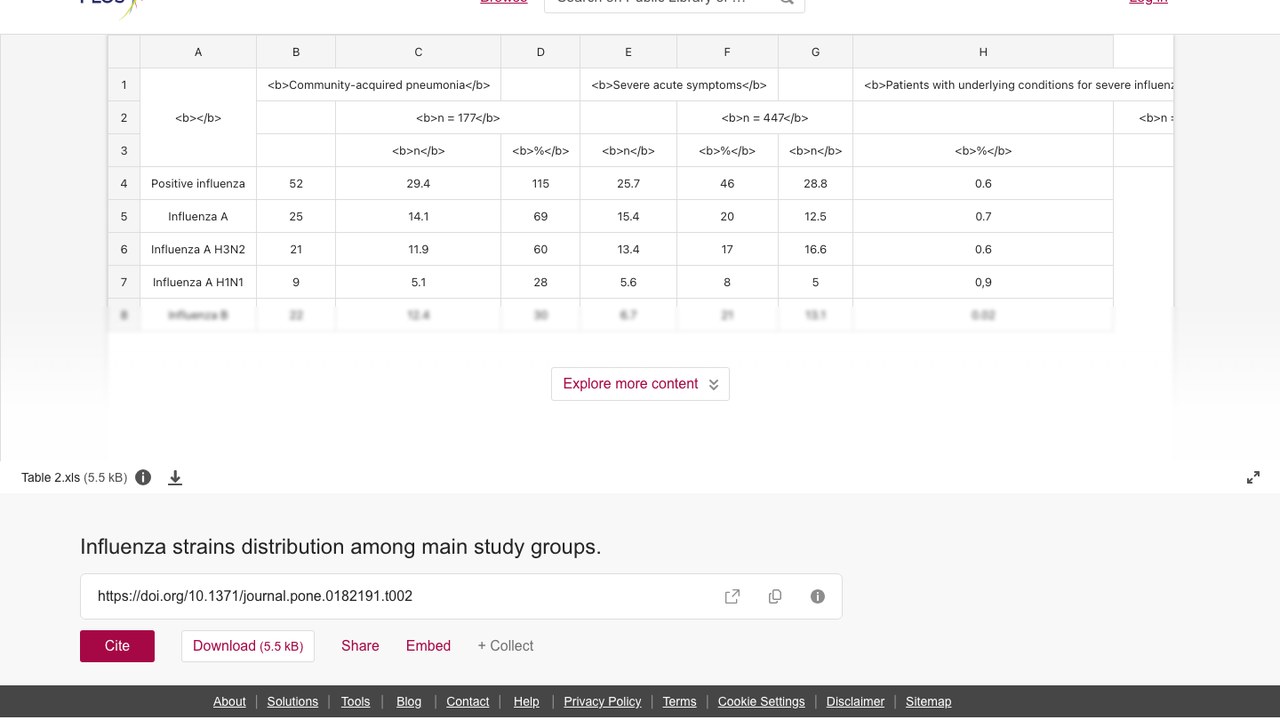The height and width of the screenshot is (720, 1280).
Task: Download Table 2.xls using the arrow icon
Action: (175, 478)
